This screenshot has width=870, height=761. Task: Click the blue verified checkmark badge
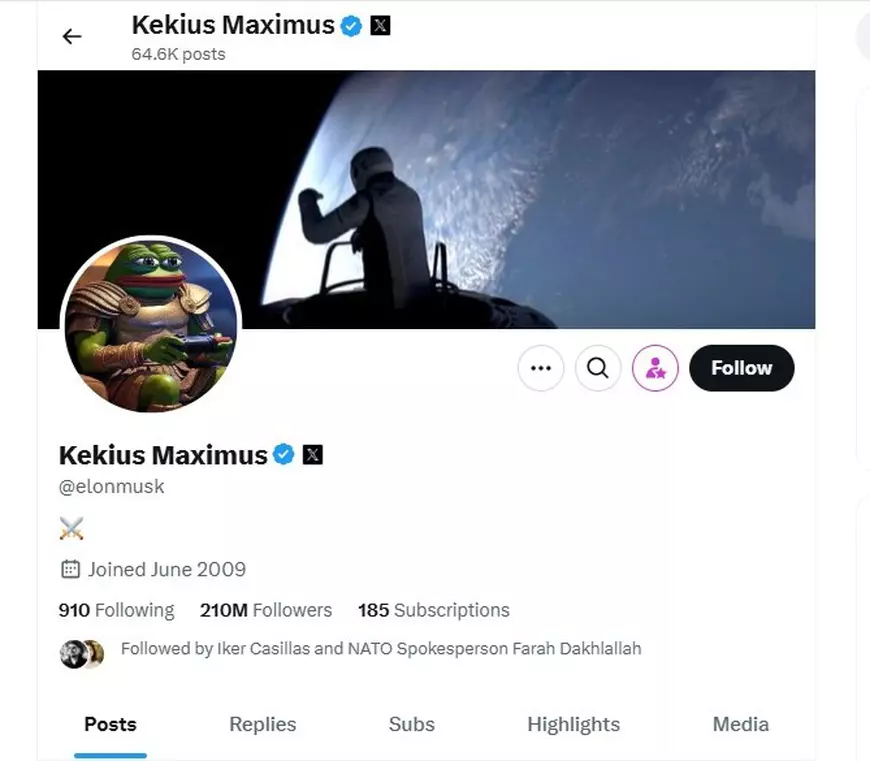pos(284,455)
